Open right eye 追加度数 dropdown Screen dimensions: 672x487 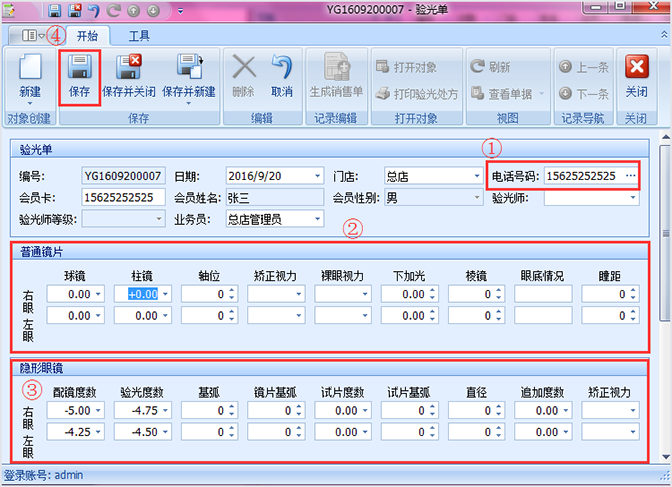click(x=566, y=410)
